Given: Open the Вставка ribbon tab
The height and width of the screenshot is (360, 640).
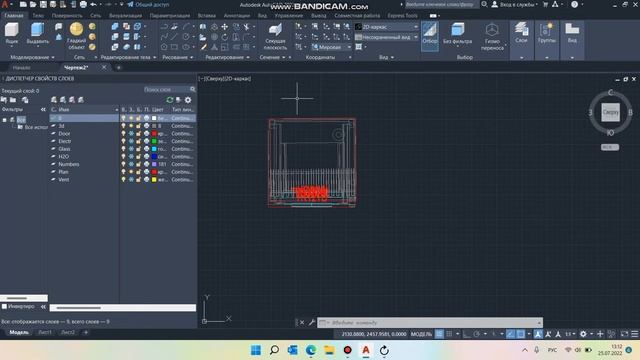Looking at the screenshot, I should [207, 16].
